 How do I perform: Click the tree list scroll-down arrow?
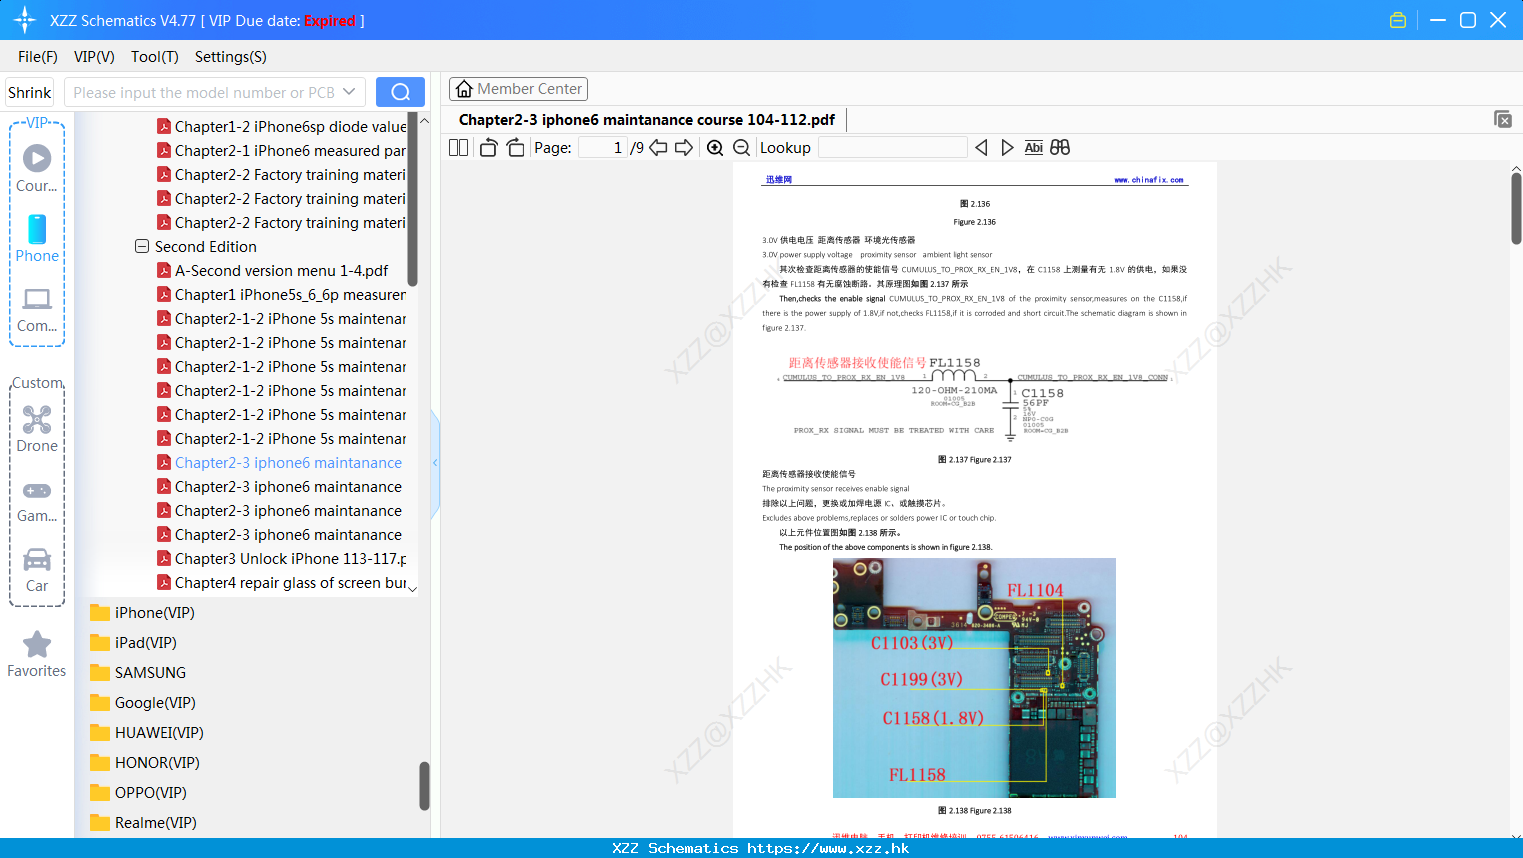point(413,588)
